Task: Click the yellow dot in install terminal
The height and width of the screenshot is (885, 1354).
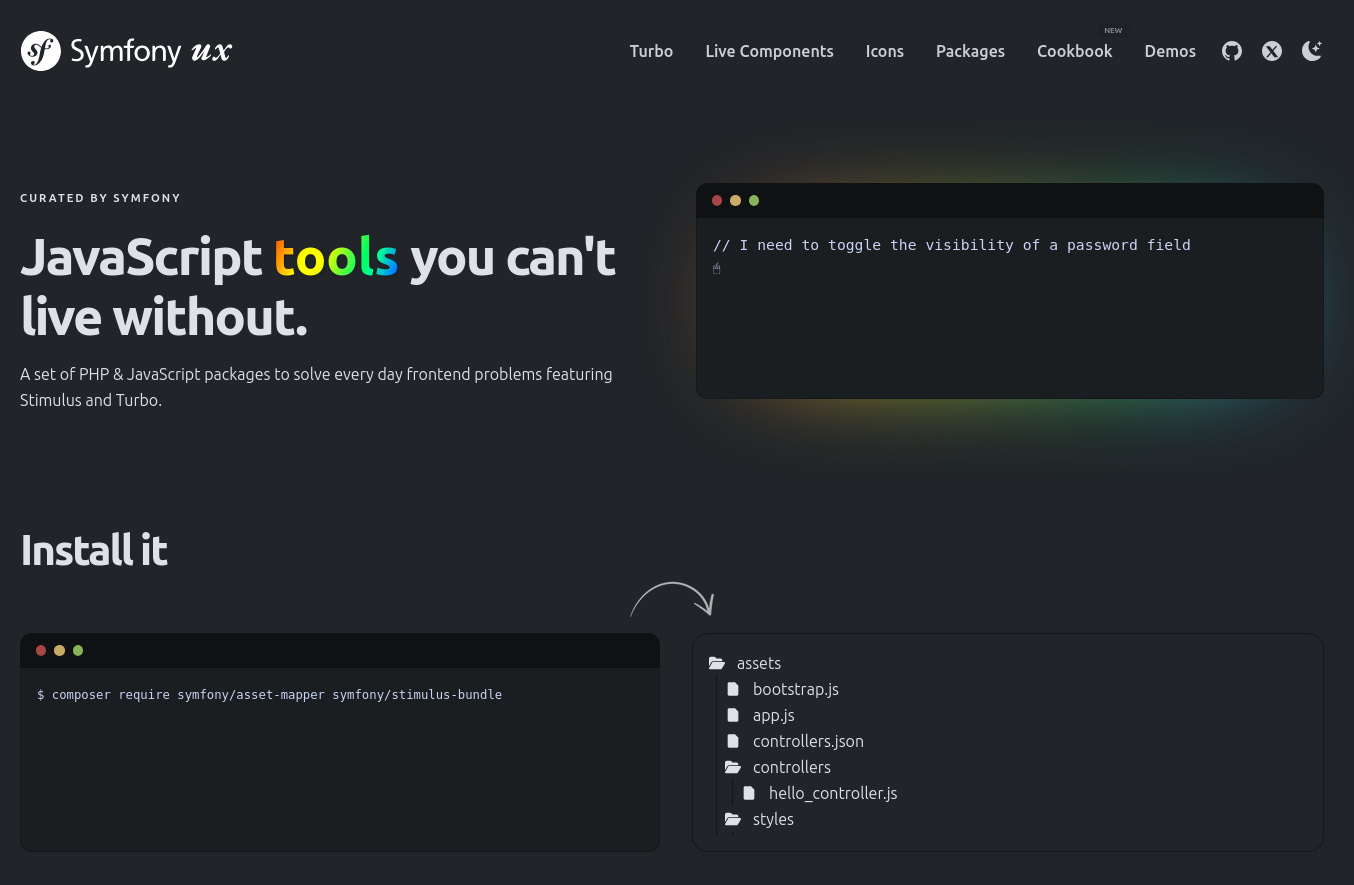Action: click(x=59, y=651)
